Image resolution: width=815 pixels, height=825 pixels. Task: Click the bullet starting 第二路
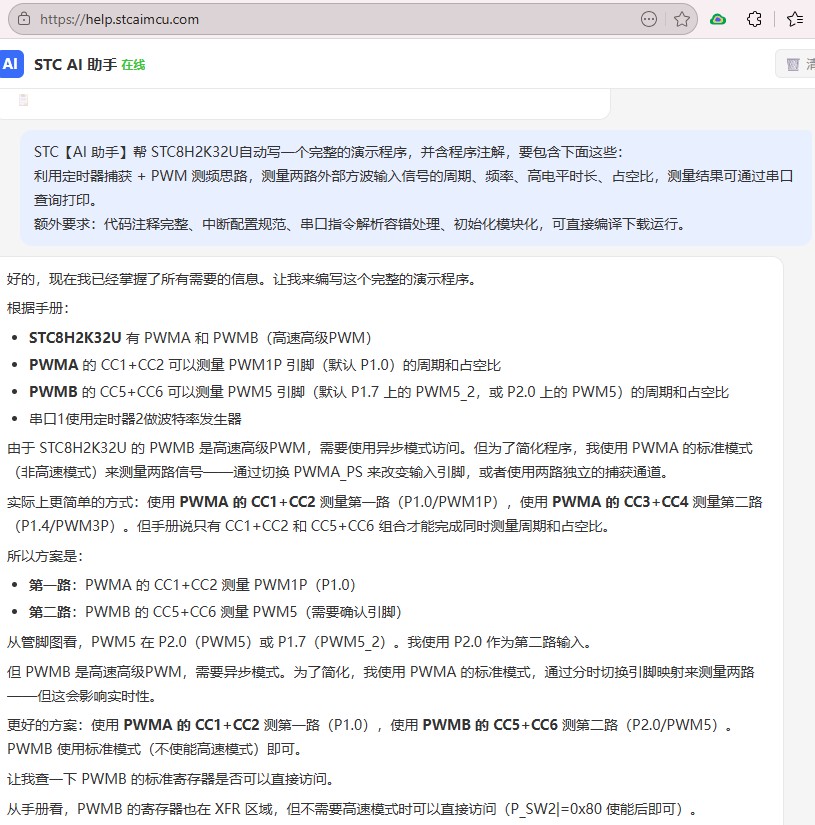(215, 612)
